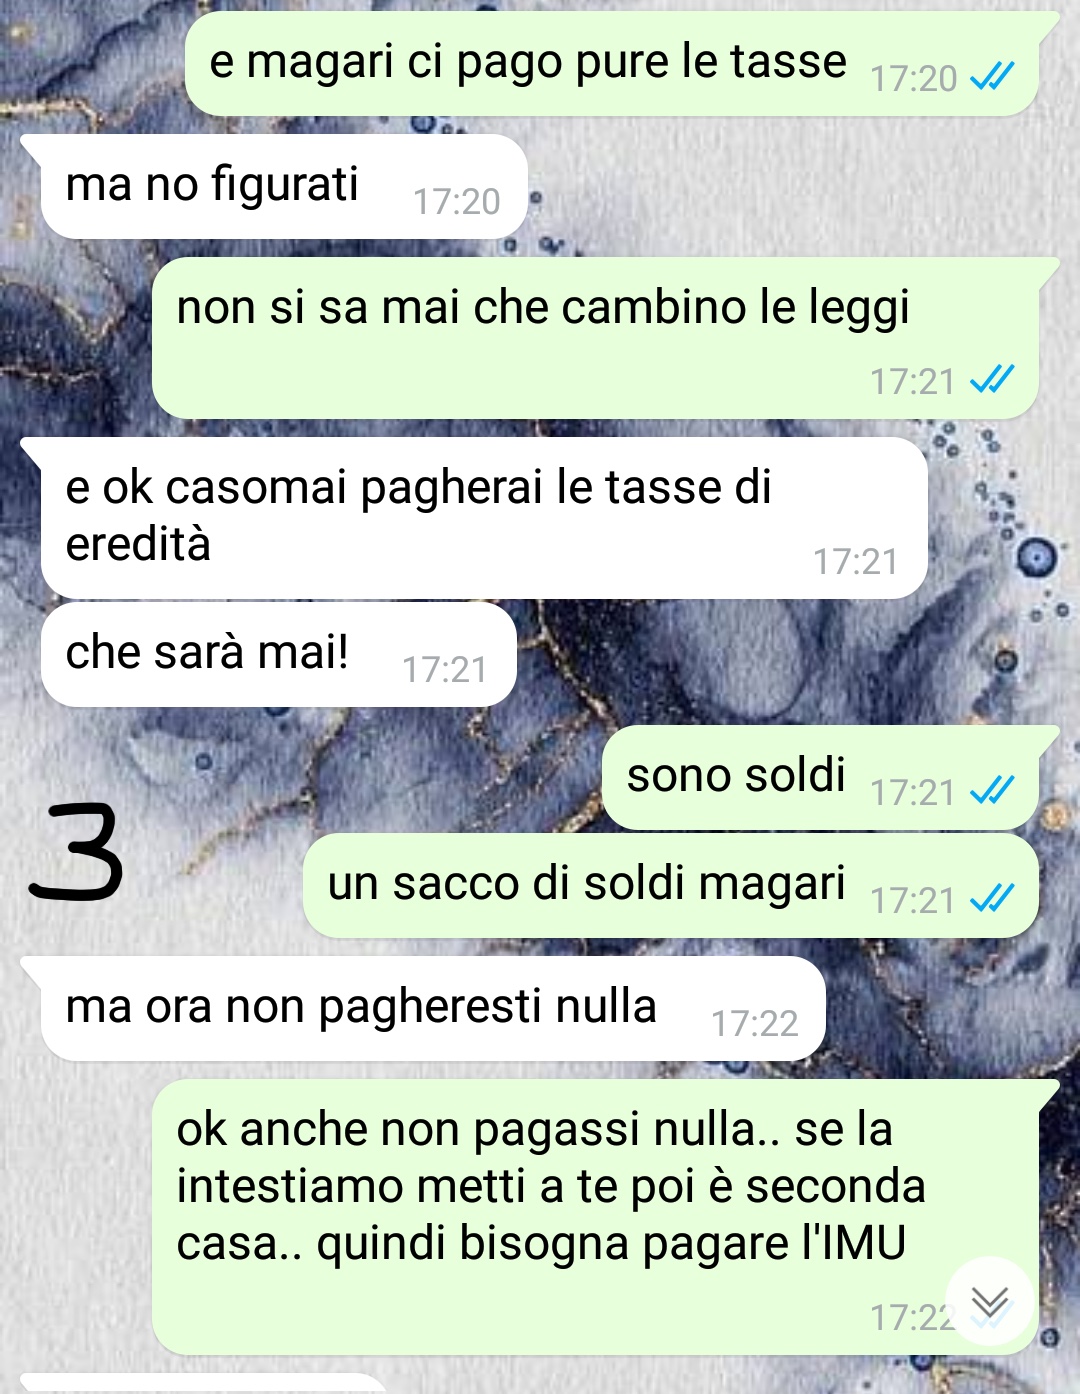The height and width of the screenshot is (1394, 1080).
Task: Select message 'e magari ci pago pure le tasse'
Action: tap(612, 63)
